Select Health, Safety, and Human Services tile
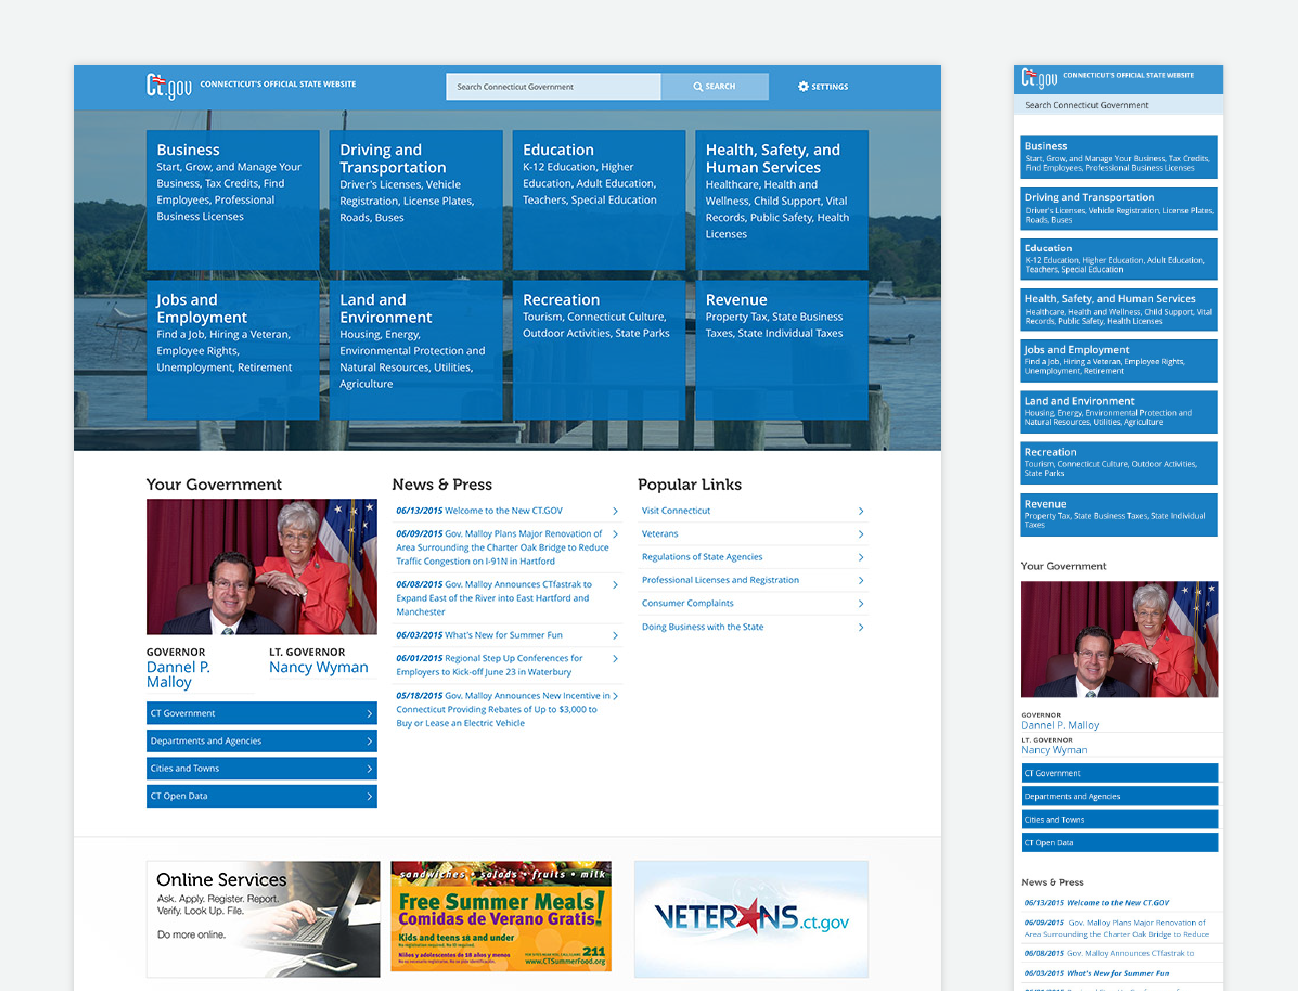1298x991 pixels. 782,200
